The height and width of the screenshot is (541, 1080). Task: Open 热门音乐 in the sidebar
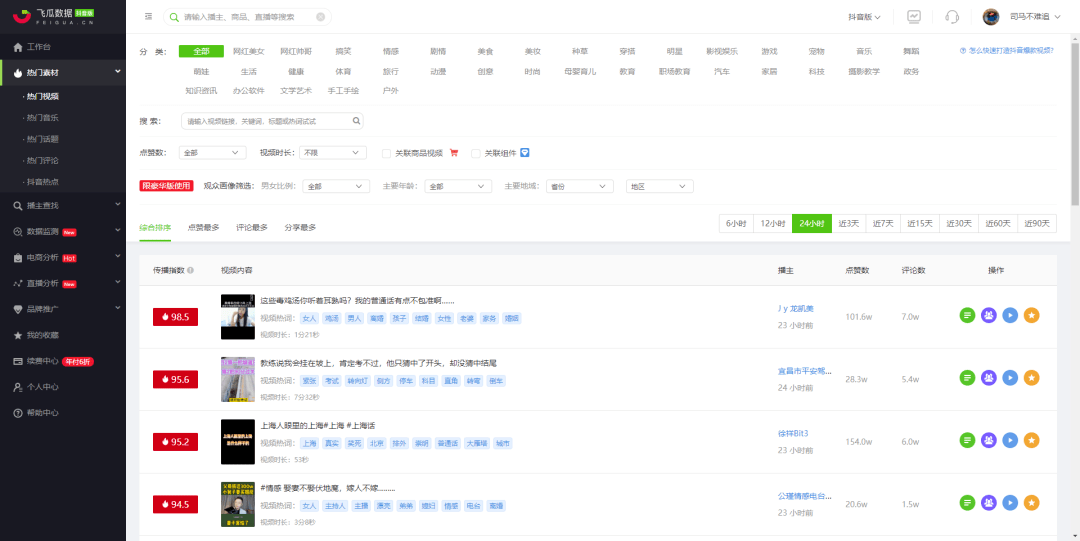pyautogui.click(x=43, y=118)
